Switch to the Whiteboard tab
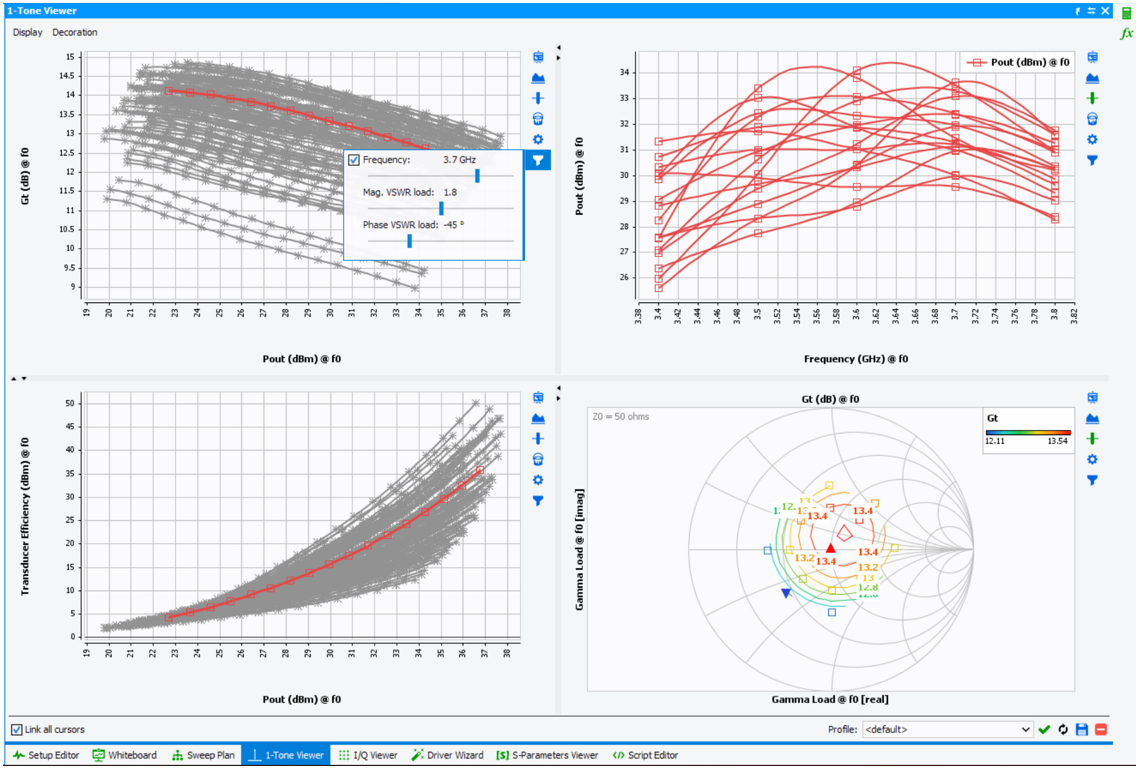This screenshot has width=1136, height=769. point(125,755)
